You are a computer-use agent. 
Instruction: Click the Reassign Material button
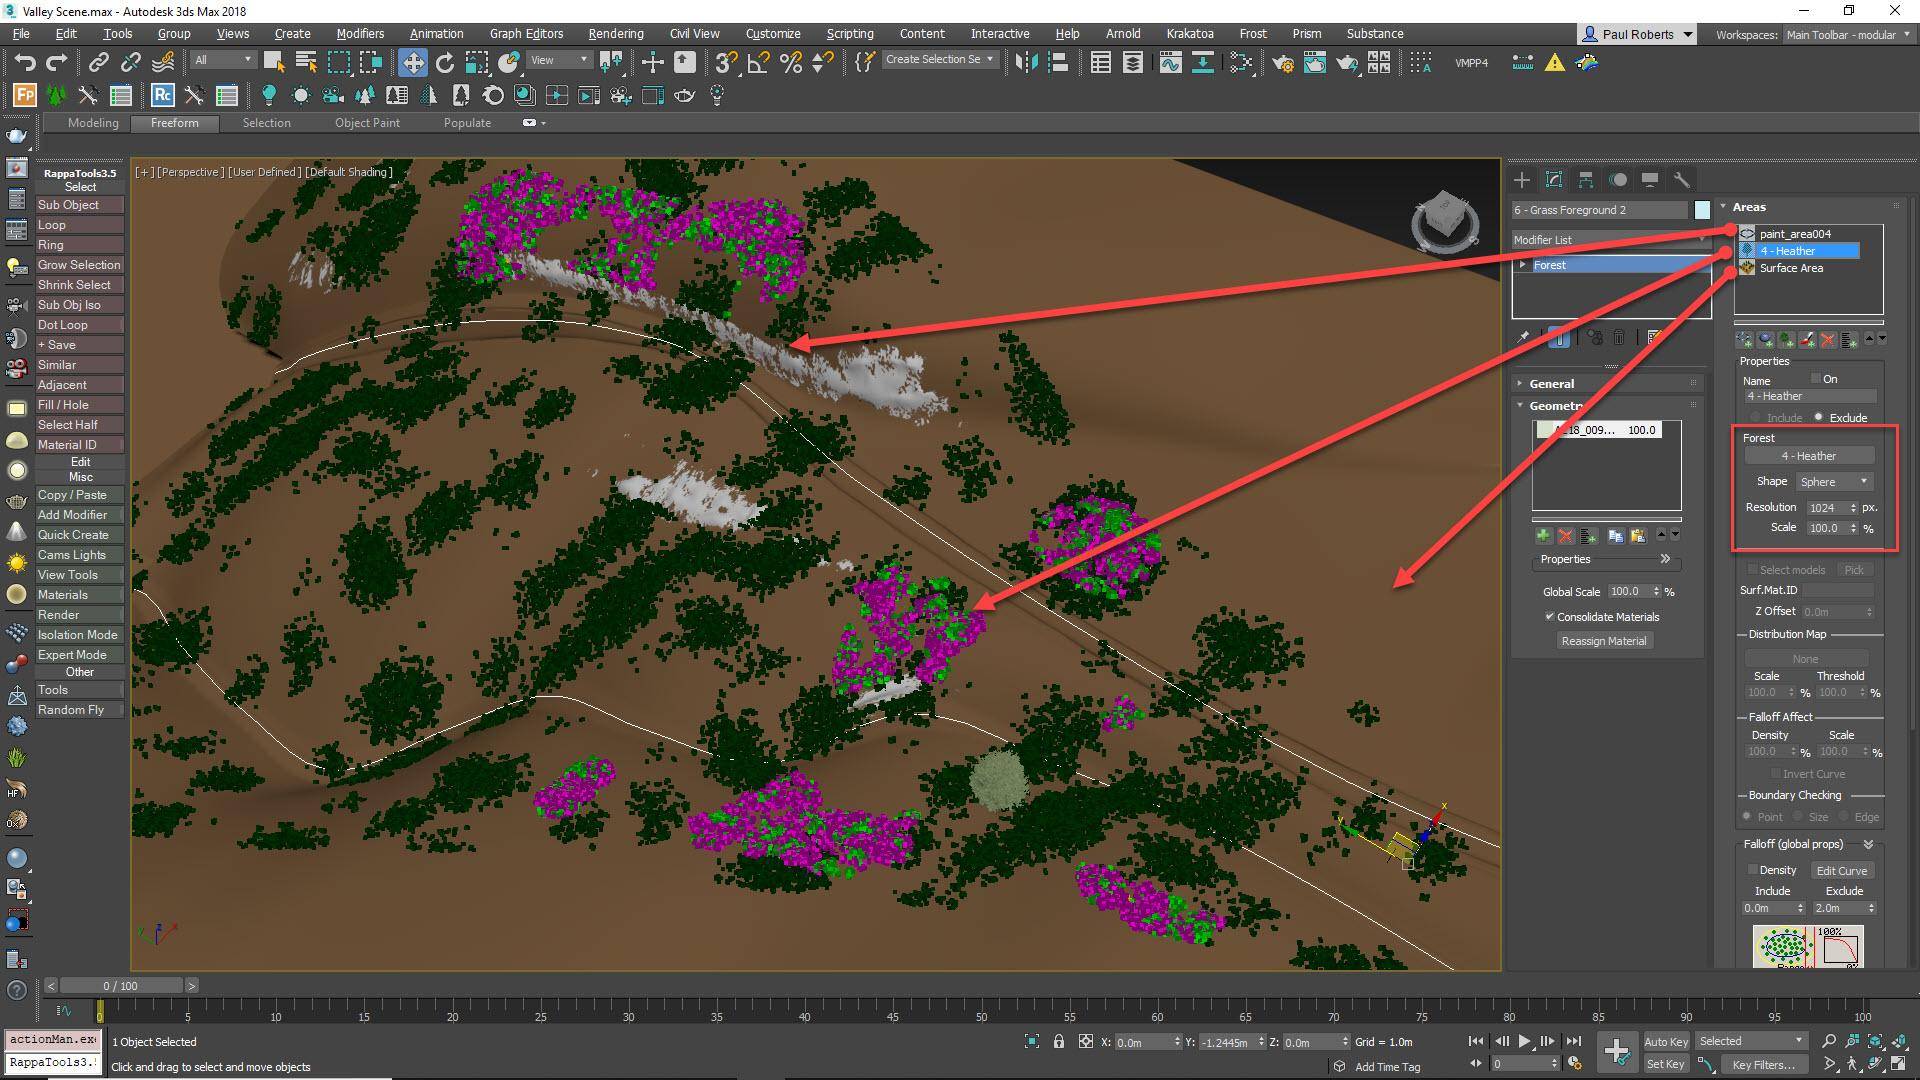pyautogui.click(x=1604, y=640)
